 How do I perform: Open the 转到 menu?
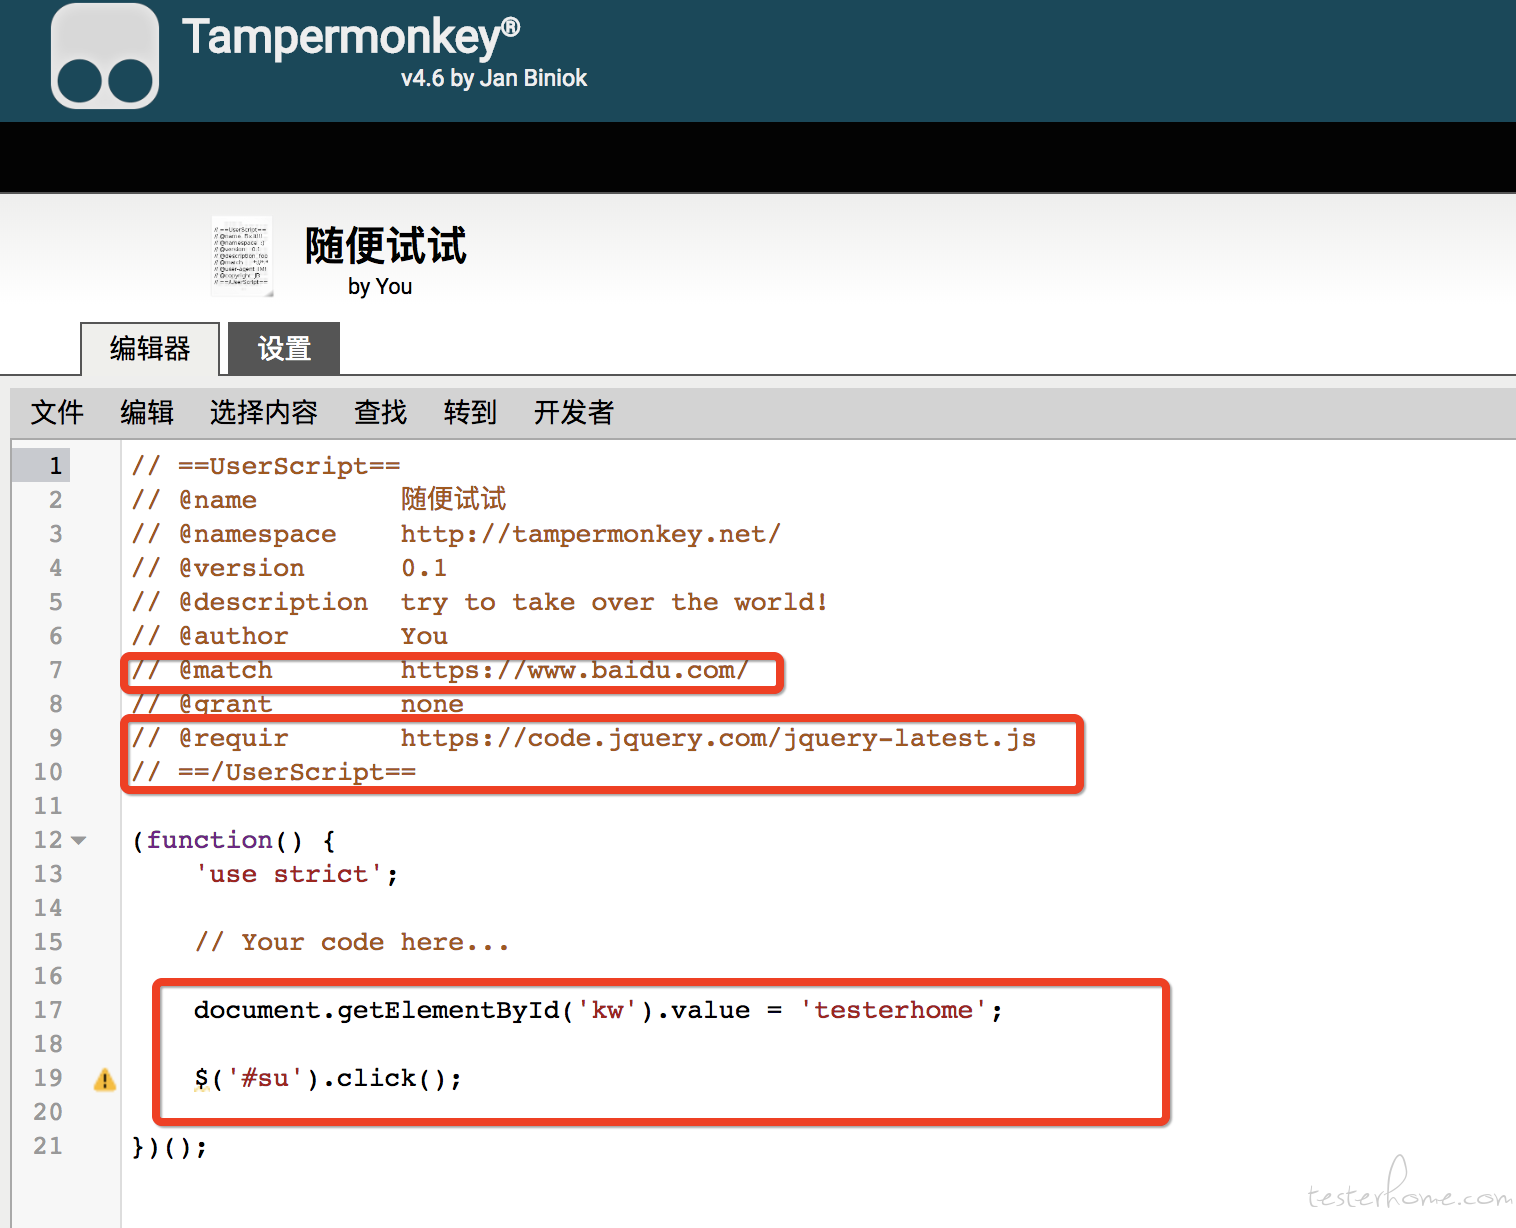(x=470, y=412)
